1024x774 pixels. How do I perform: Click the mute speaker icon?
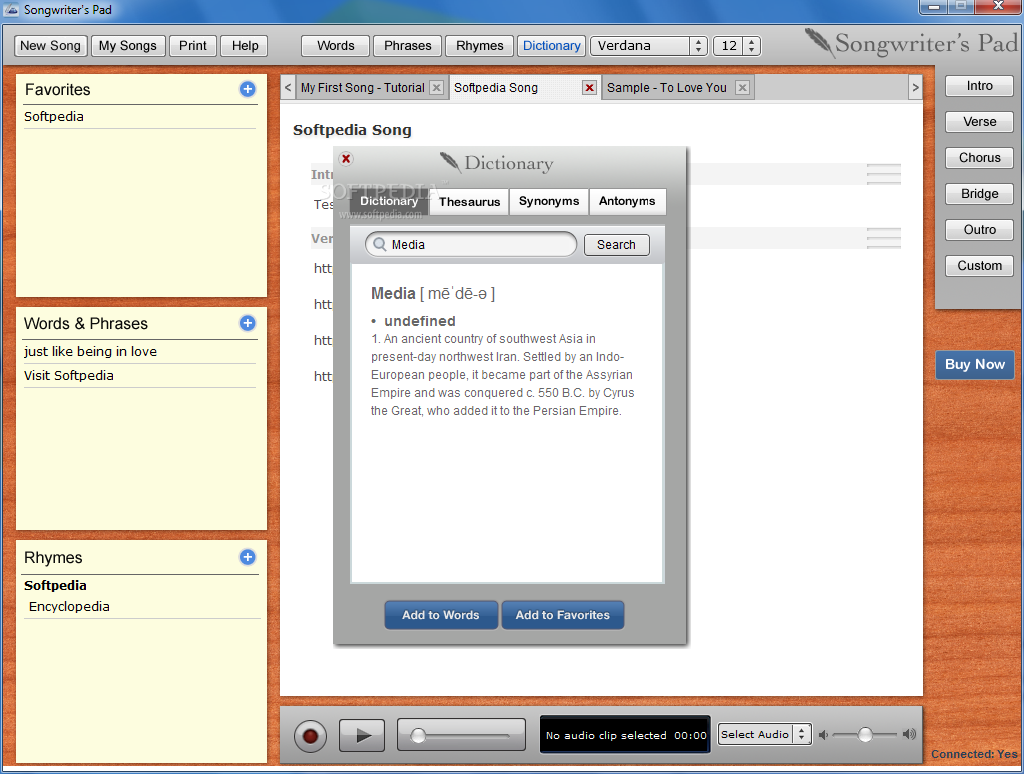click(824, 735)
